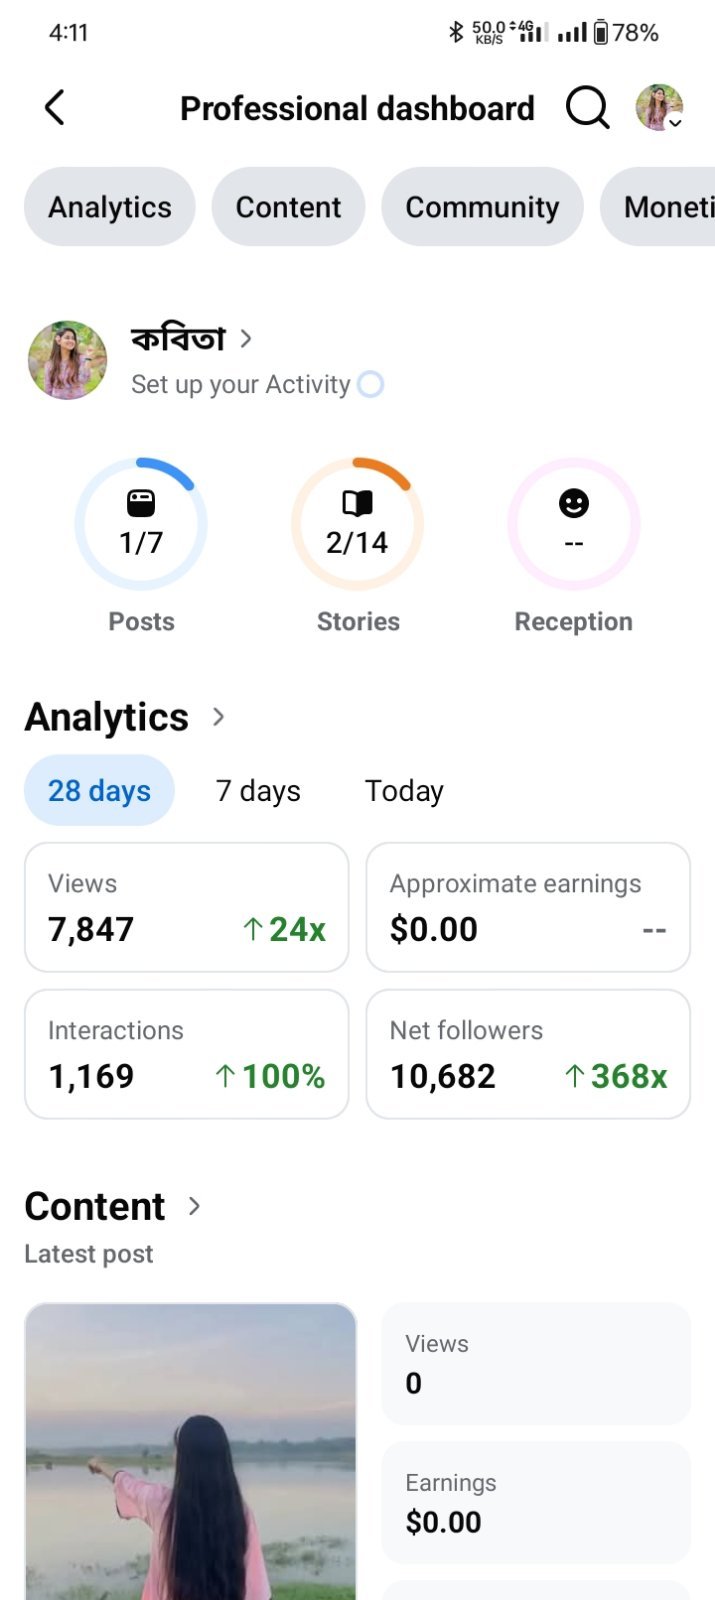Open the Views 7,847 card
715x1600 pixels.
(x=187, y=907)
